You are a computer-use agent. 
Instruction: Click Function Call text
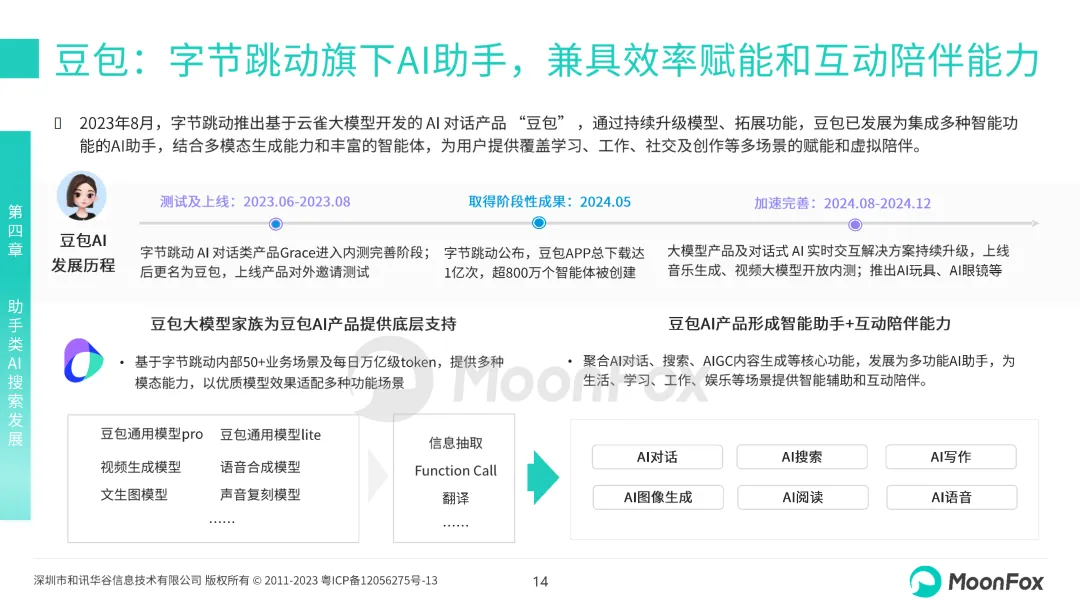pos(455,470)
